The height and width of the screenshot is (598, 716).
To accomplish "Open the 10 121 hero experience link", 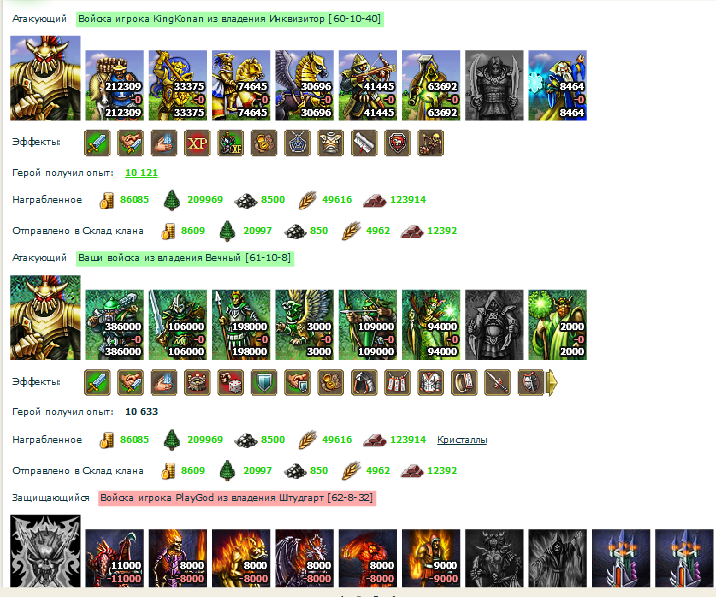I will click(141, 173).
